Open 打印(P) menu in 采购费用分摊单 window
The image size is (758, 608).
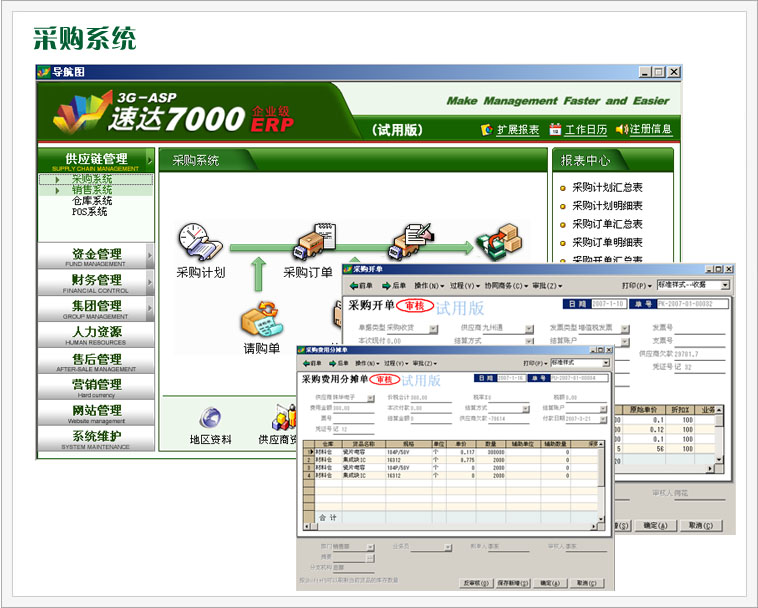536,363
